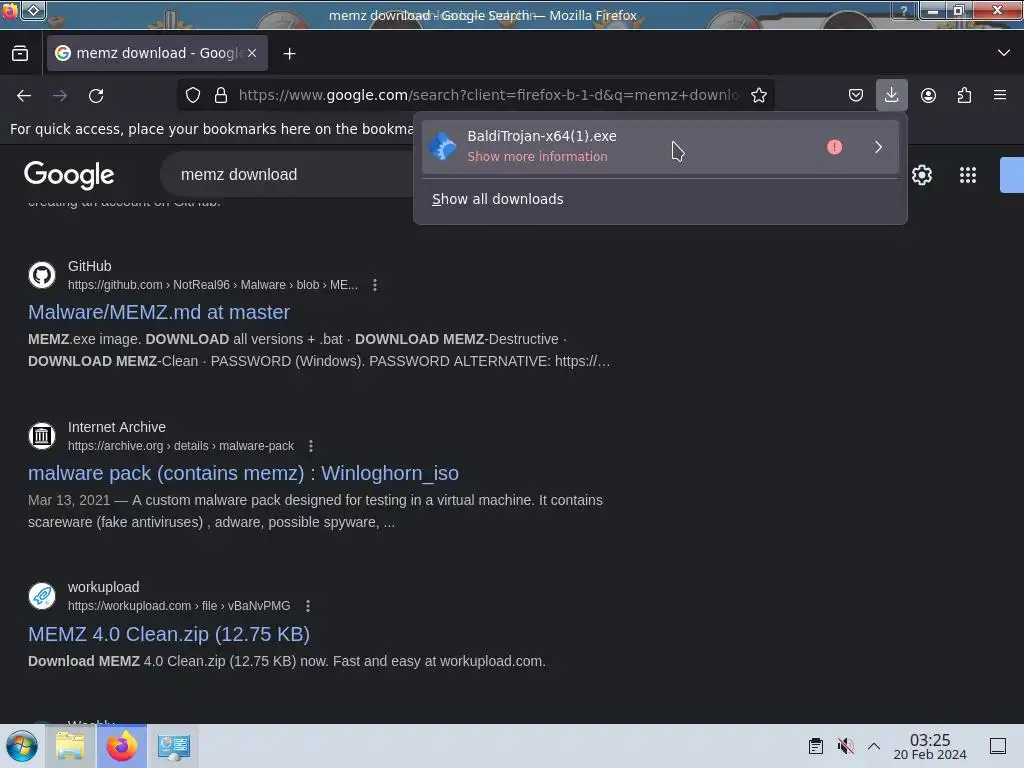Click the workupload.com file breadcrumb URL
This screenshot has width=1024, height=768.
pos(179,606)
